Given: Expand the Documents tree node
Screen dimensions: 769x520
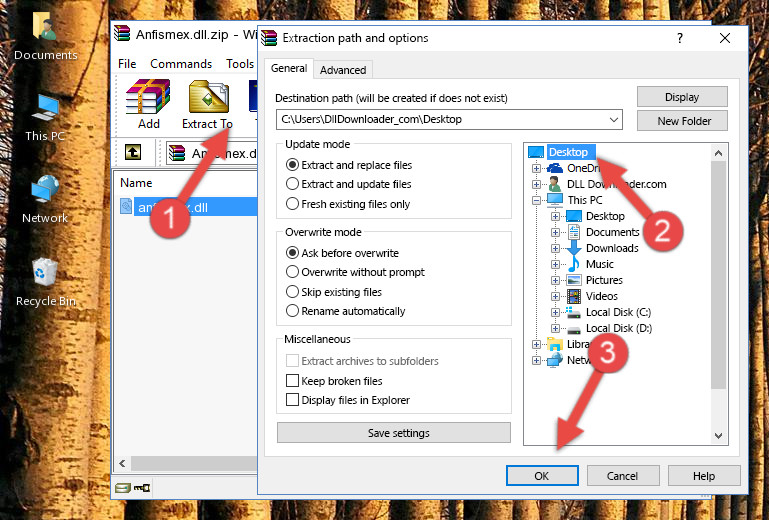Looking at the screenshot, I should [x=555, y=233].
